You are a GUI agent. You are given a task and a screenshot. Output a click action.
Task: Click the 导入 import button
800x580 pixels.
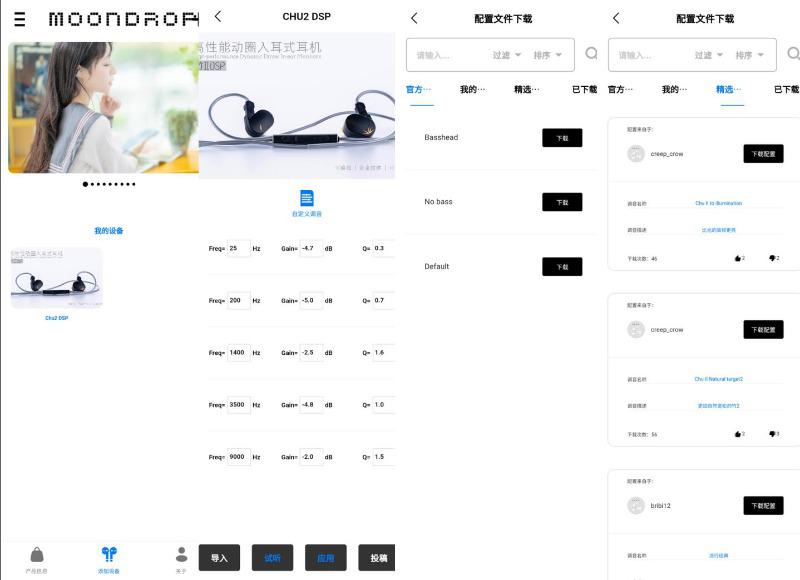tap(219, 558)
